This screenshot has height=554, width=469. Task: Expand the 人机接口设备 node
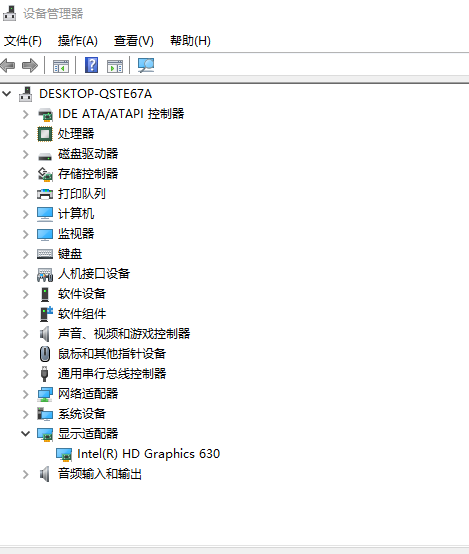point(25,274)
